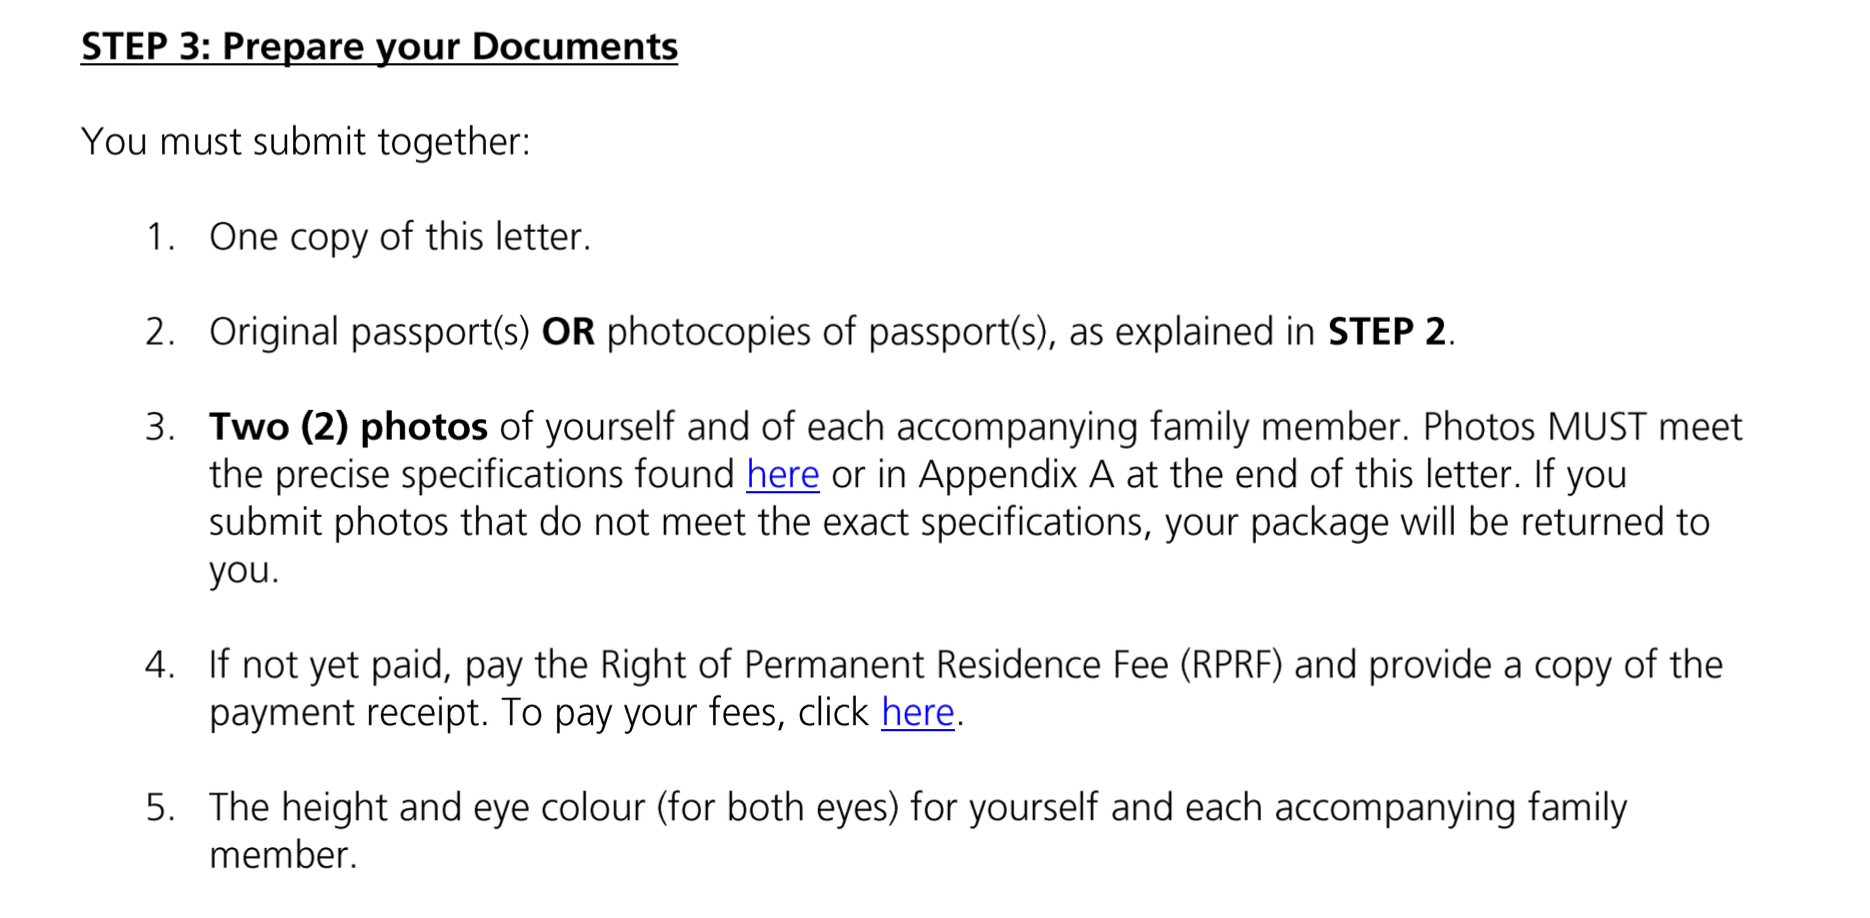Click the 'STEP 3: Prepare your Documents' heading
The height and width of the screenshot is (918, 1870).
tap(380, 47)
